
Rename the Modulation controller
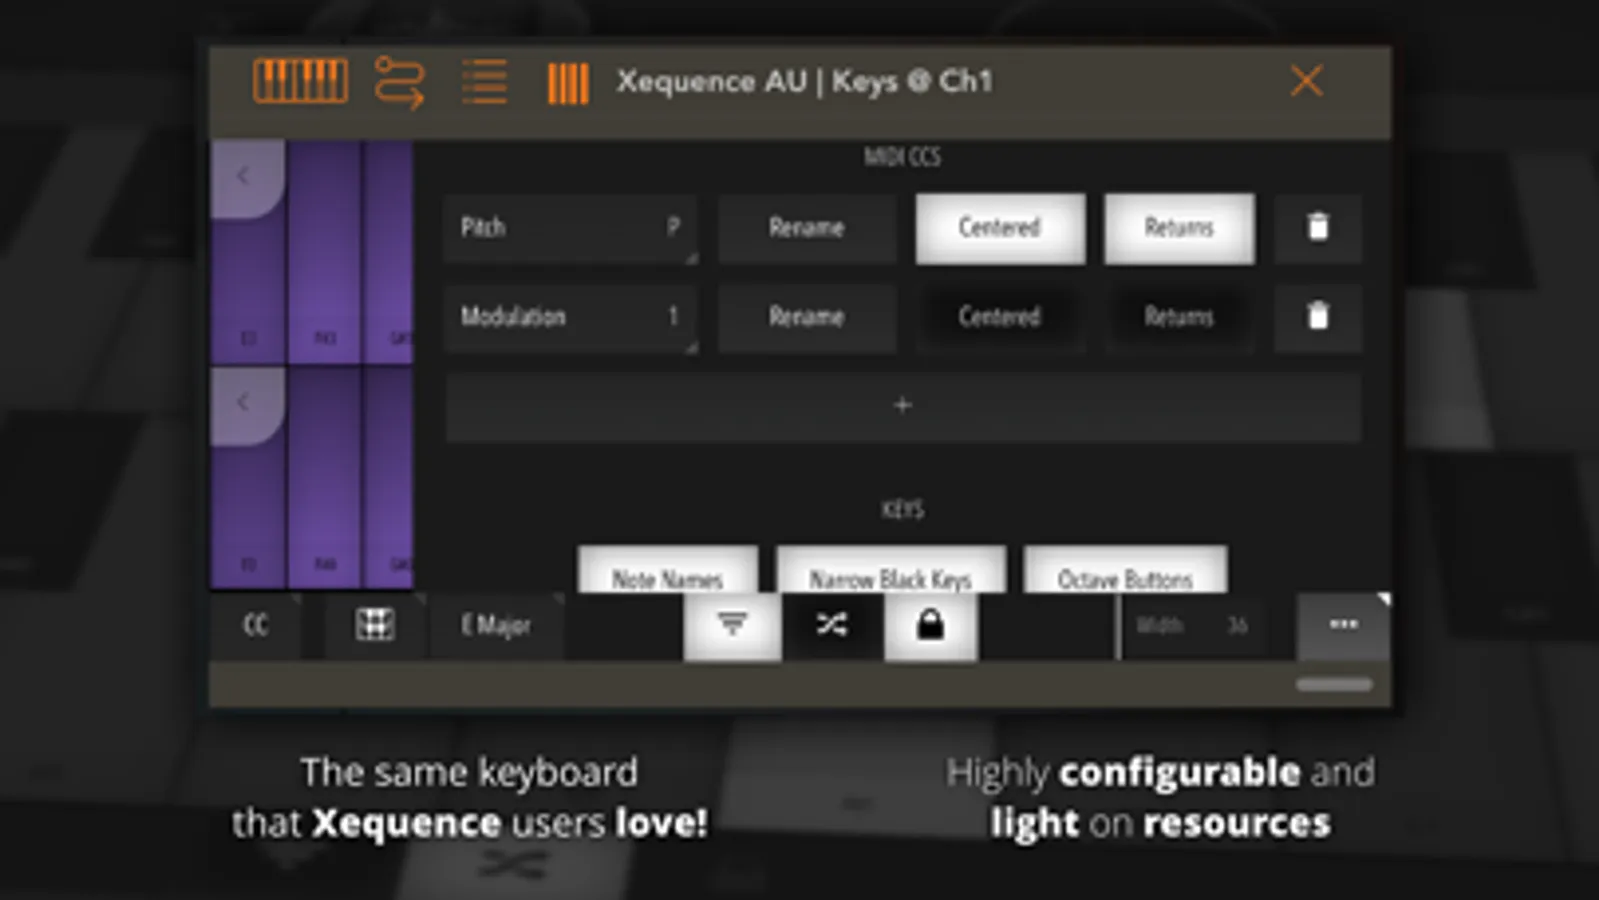point(806,317)
